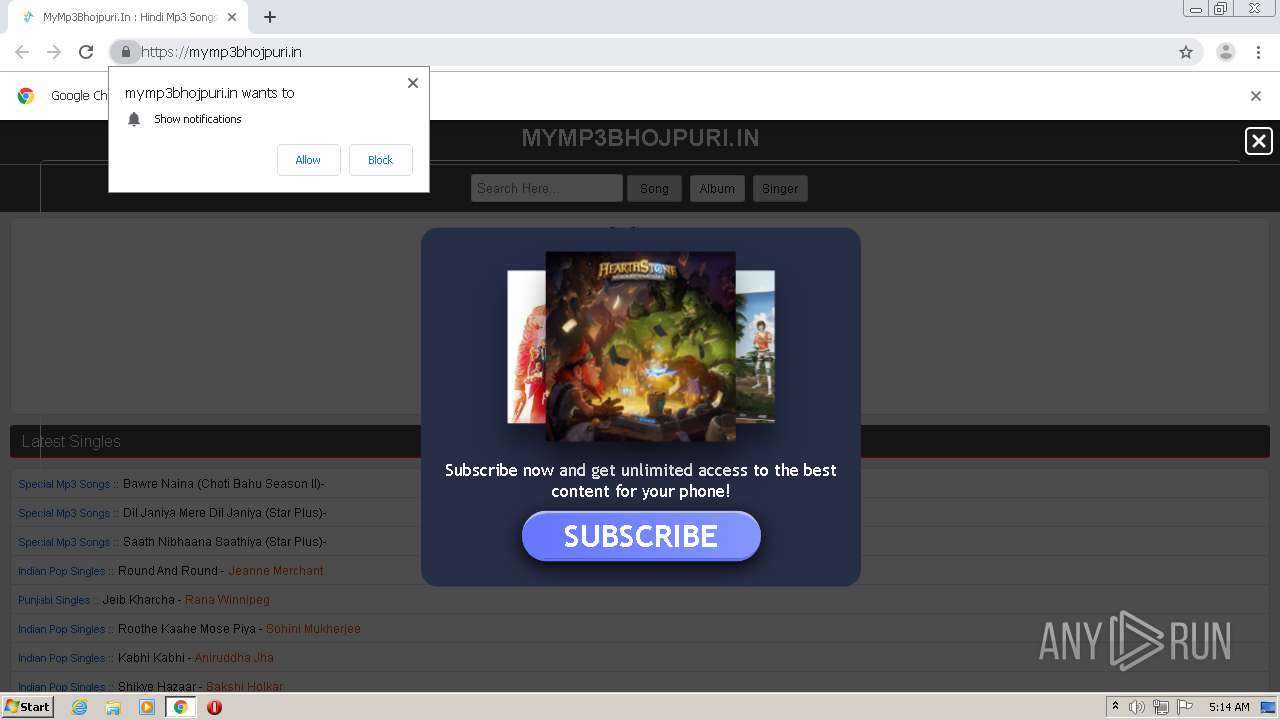1280x720 pixels.
Task: Open the Jeanne Merchant singer link
Action: tap(276, 571)
